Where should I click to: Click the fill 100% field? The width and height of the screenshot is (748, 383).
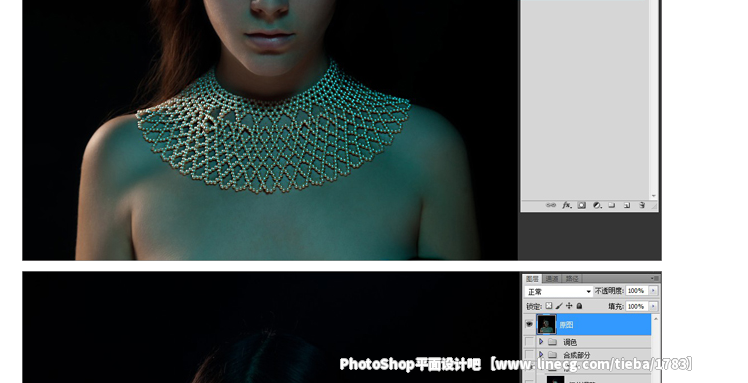tap(637, 306)
